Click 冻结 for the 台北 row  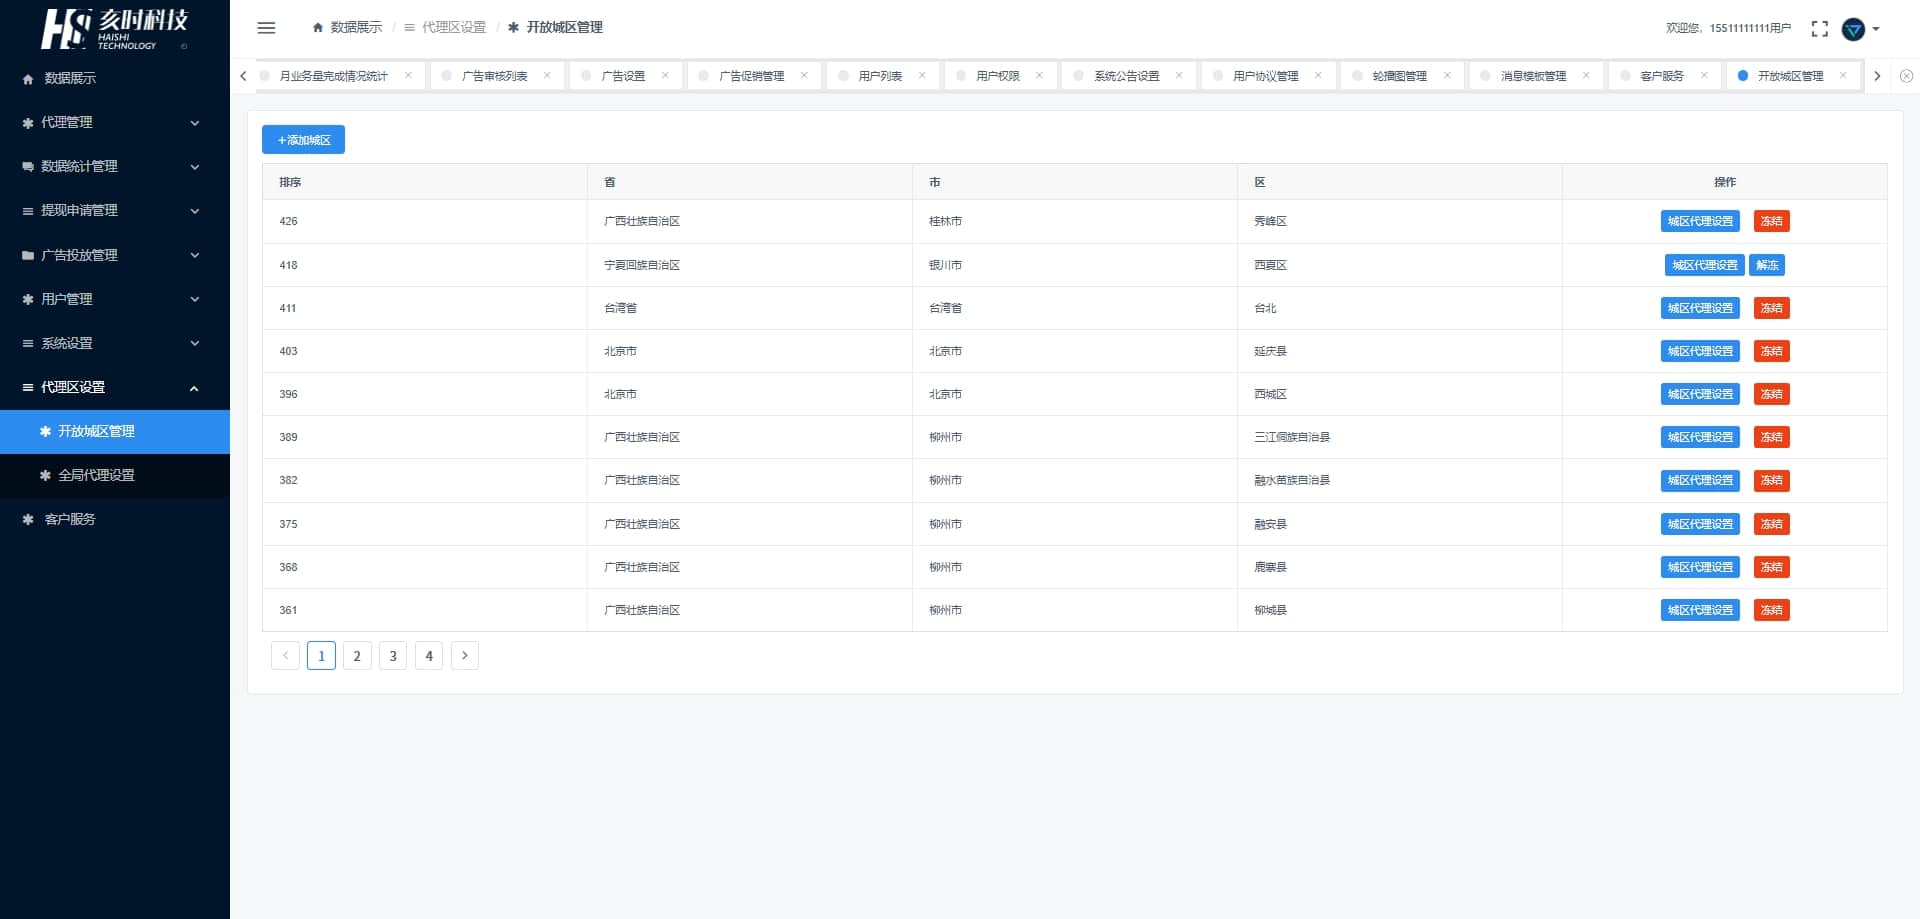[1771, 308]
